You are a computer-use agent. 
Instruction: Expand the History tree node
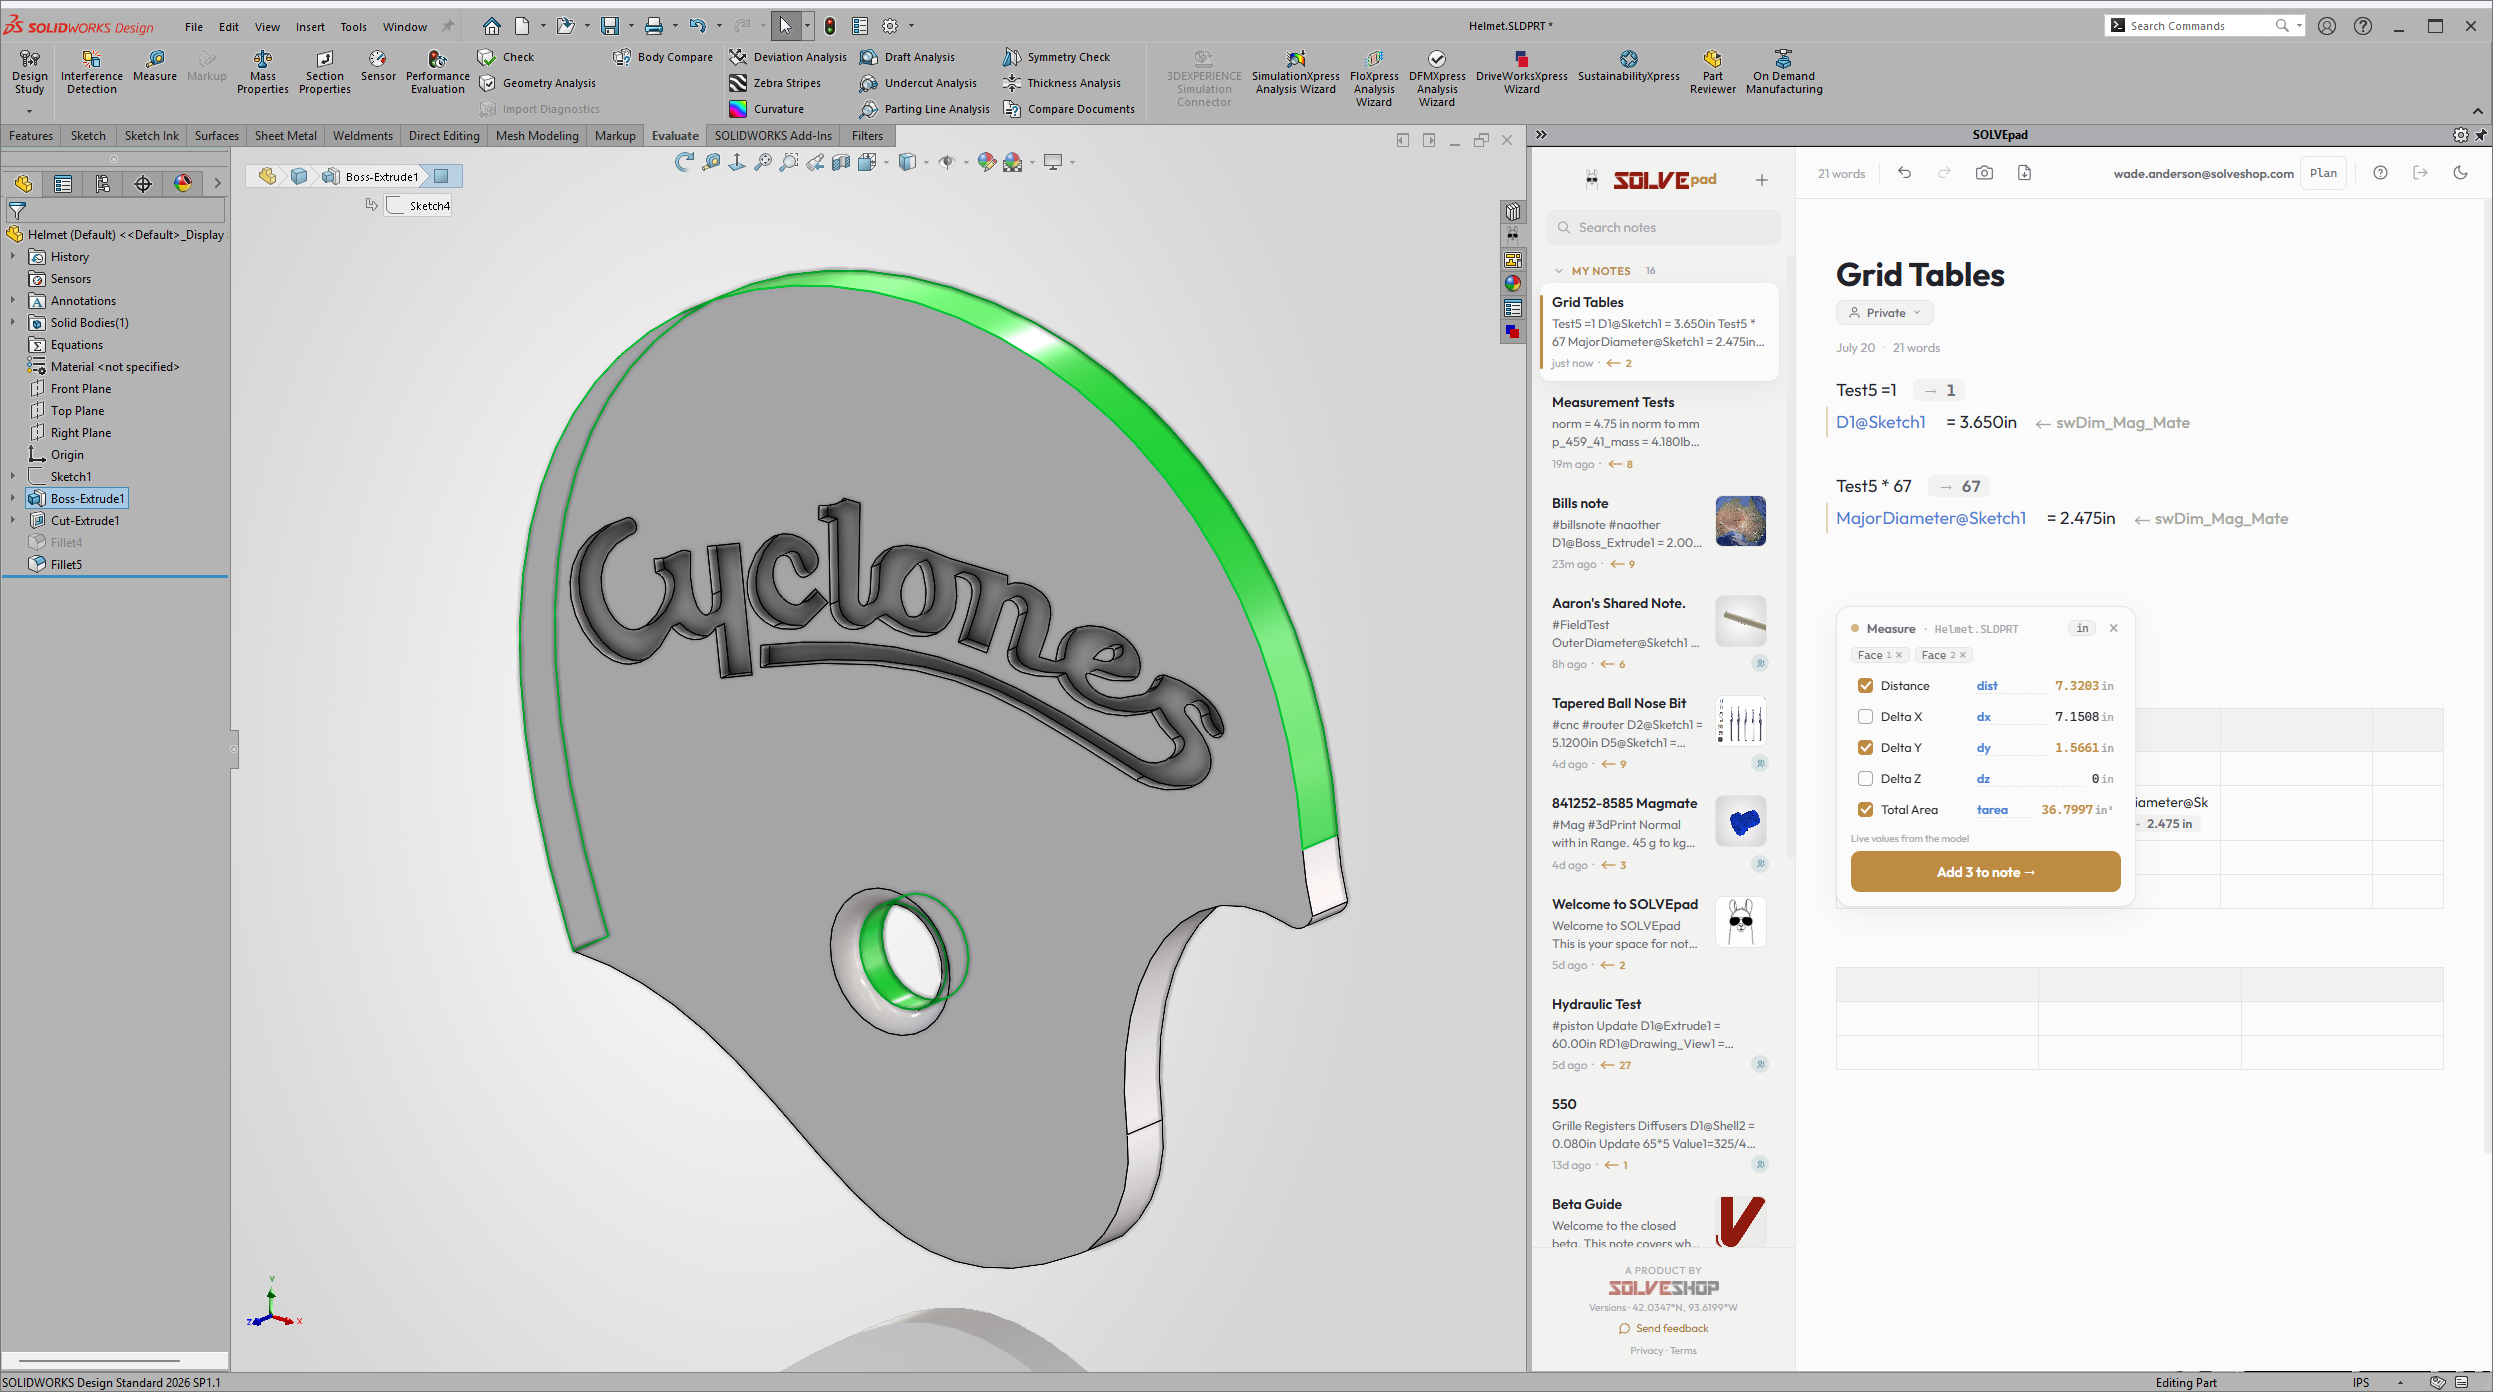(x=13, y=257)
